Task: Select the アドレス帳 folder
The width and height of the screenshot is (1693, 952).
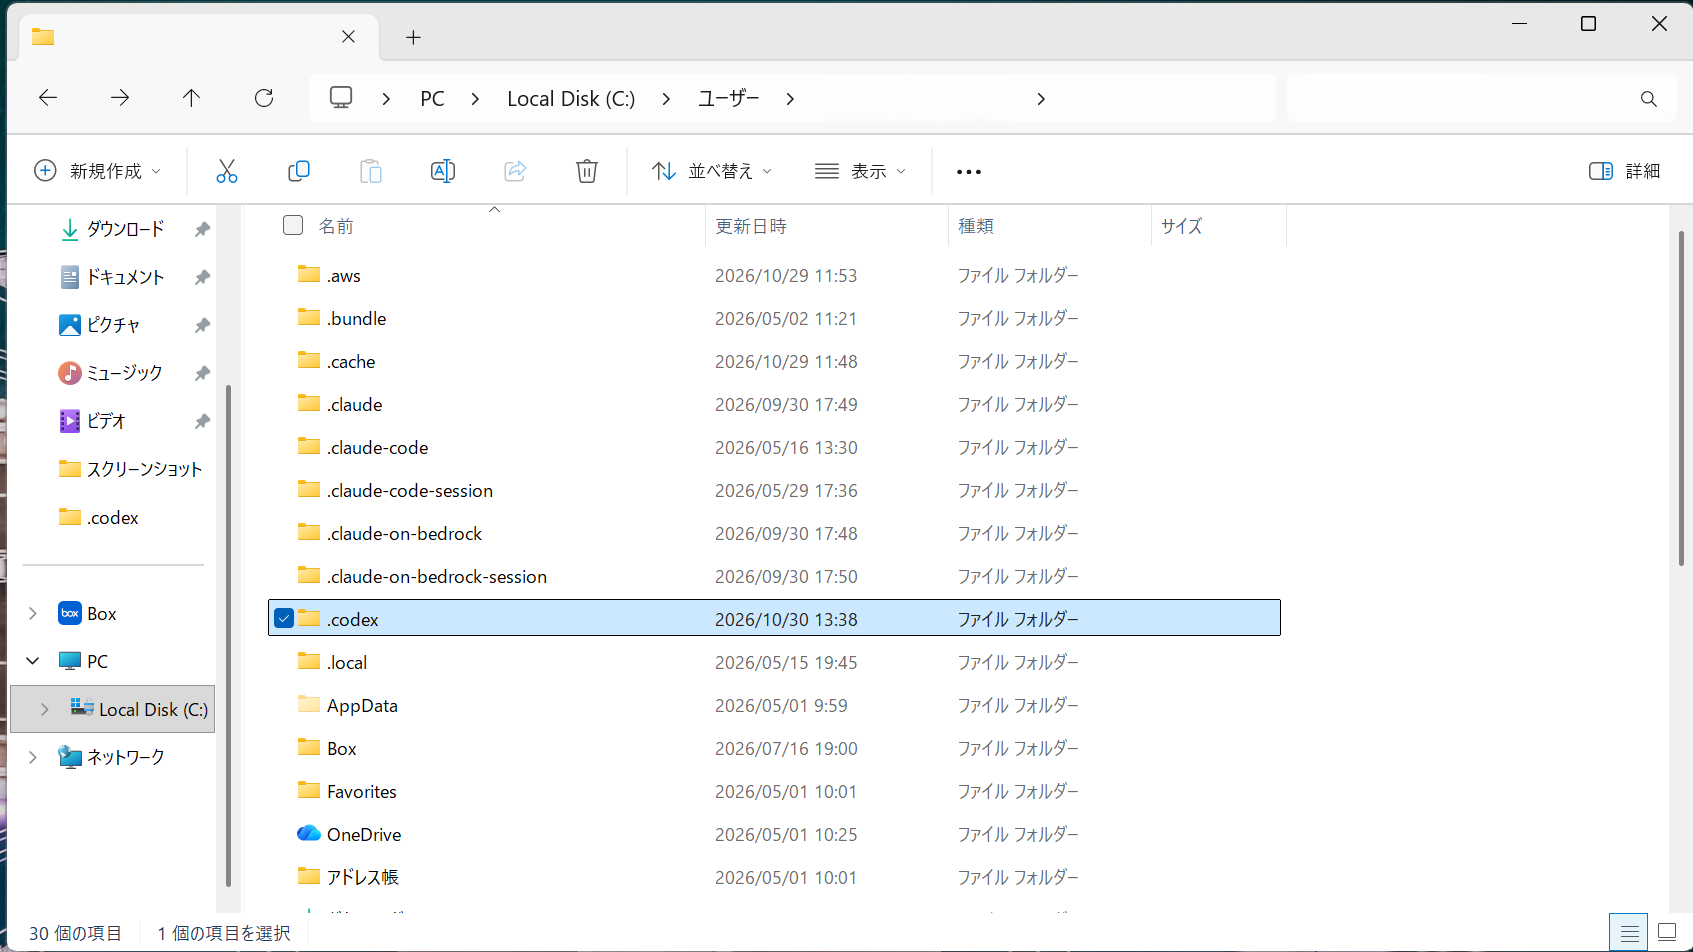Action: 774,877
